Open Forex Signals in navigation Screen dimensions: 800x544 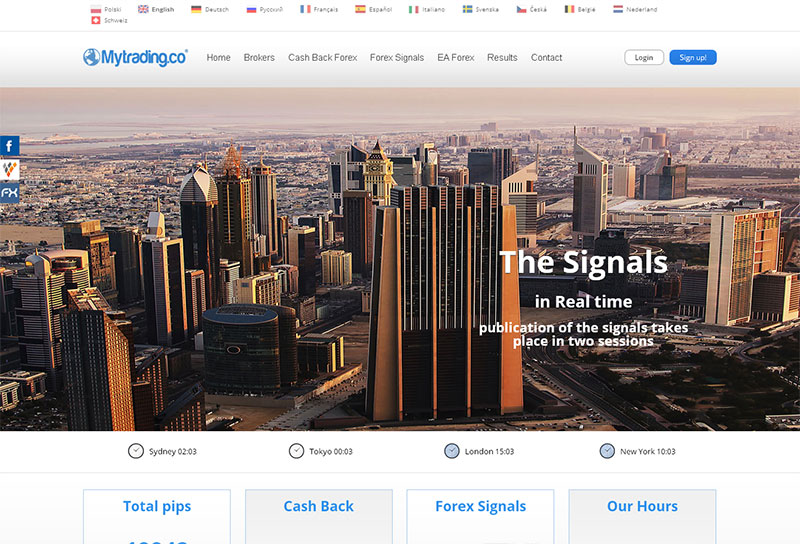click(x=397, y=58)
